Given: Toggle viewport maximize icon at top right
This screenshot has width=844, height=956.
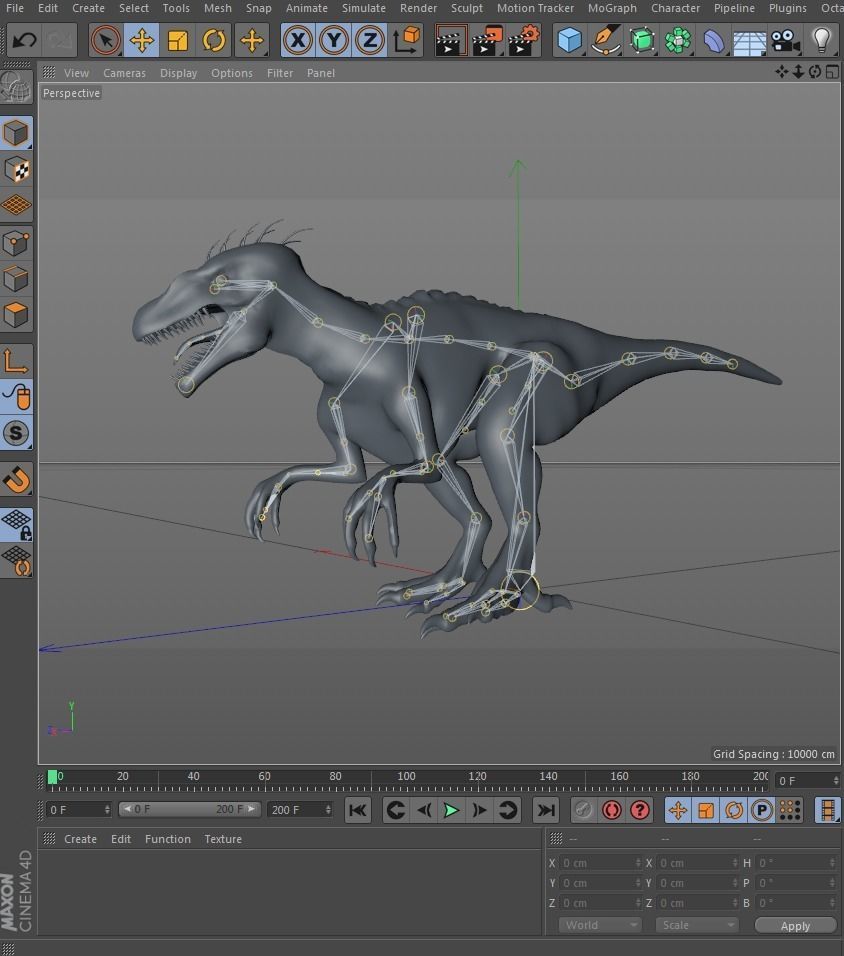Looking at the screenshot, I should tap(832, 73).
